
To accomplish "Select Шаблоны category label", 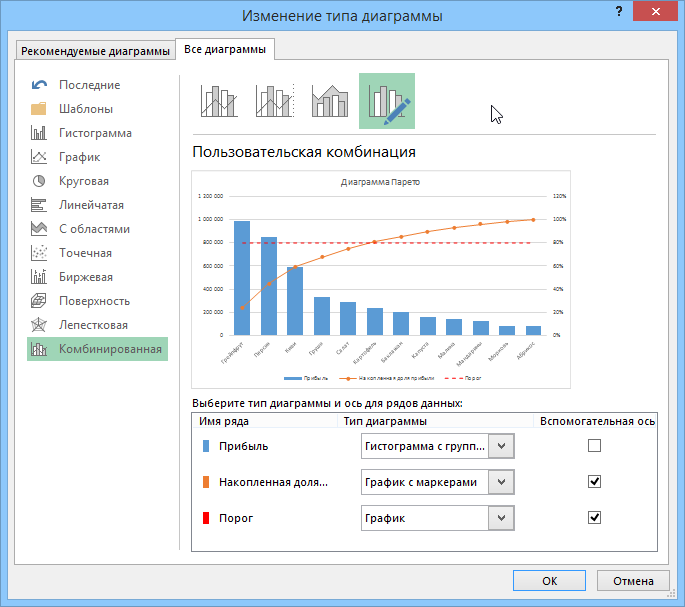I will [86, 109].
